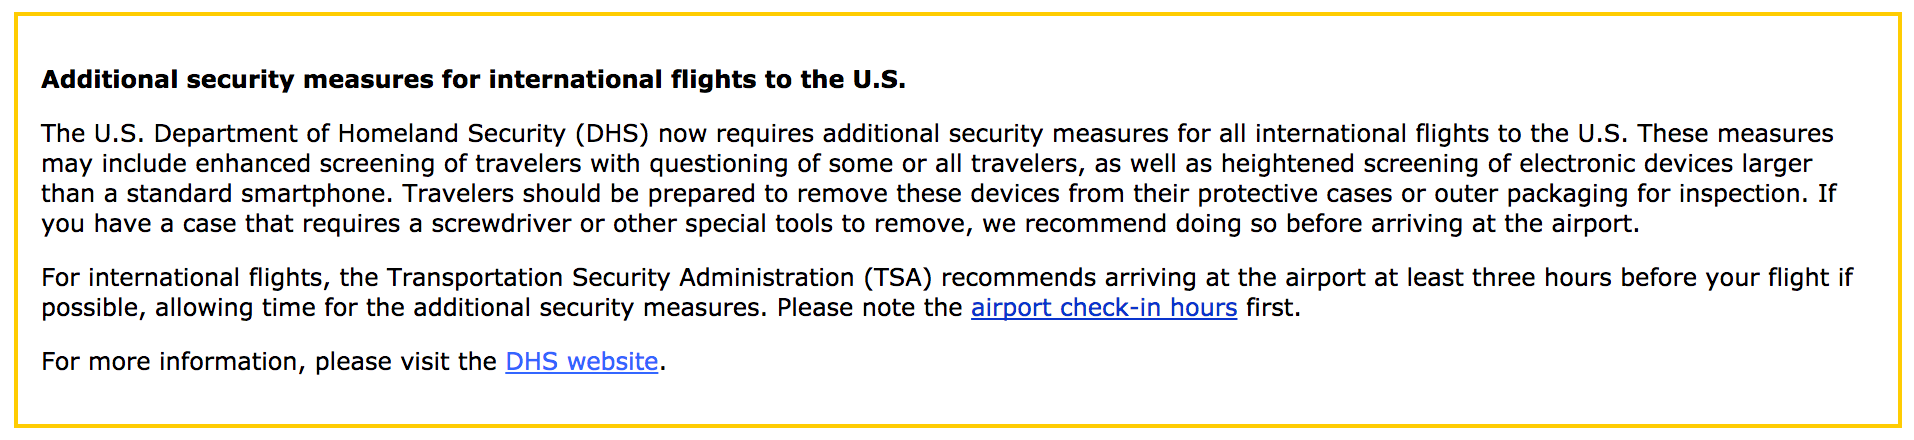Click 'Please note the' before check-in link
1914x440 pixels.
click(870, 308)
